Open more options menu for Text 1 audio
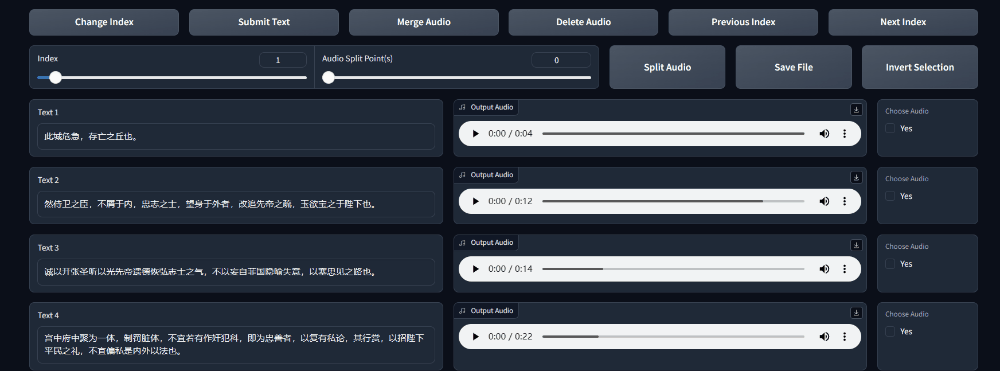 click(x=844, y=134)
